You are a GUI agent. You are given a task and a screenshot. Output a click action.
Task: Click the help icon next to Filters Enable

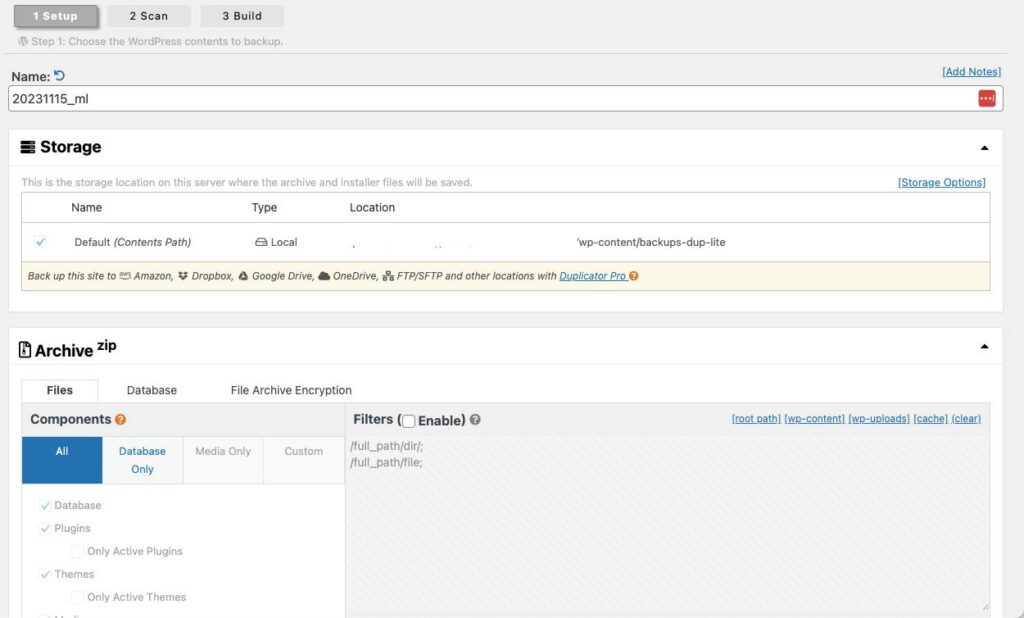point(475,420)
